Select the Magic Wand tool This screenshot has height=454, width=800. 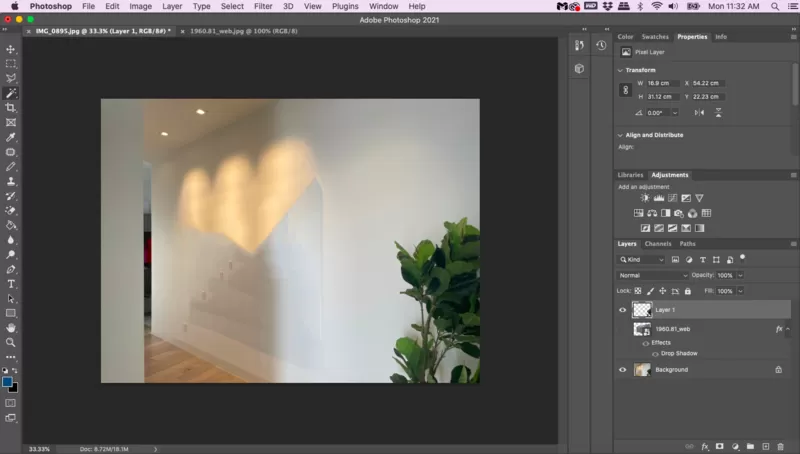[11, 93]
